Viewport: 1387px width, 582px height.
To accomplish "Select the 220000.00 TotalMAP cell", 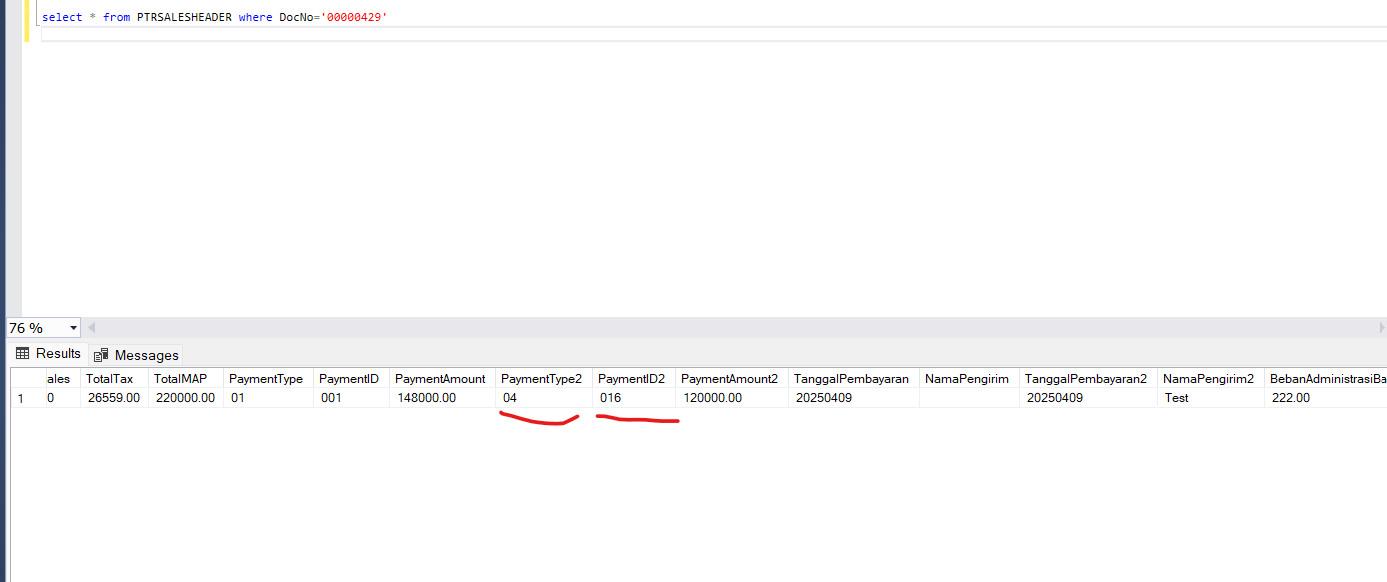I will pos(185,398).
